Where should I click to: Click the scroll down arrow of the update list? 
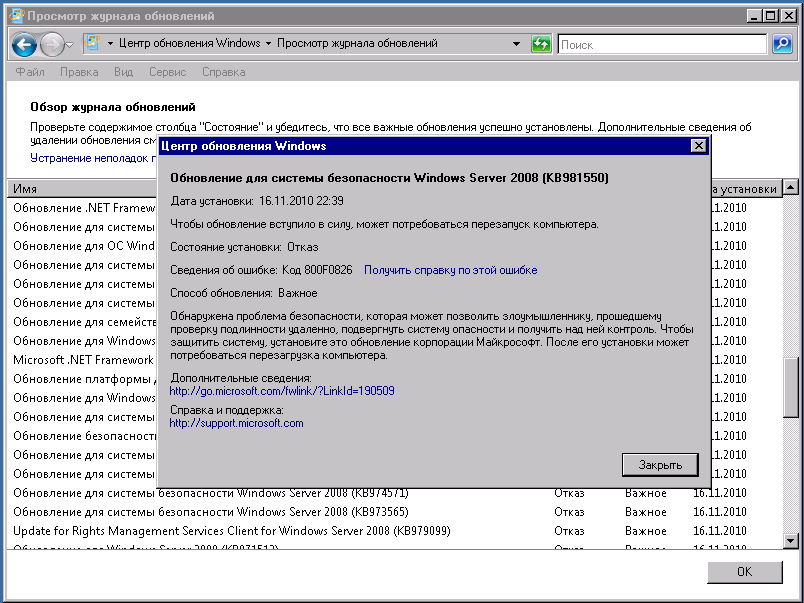790,540
